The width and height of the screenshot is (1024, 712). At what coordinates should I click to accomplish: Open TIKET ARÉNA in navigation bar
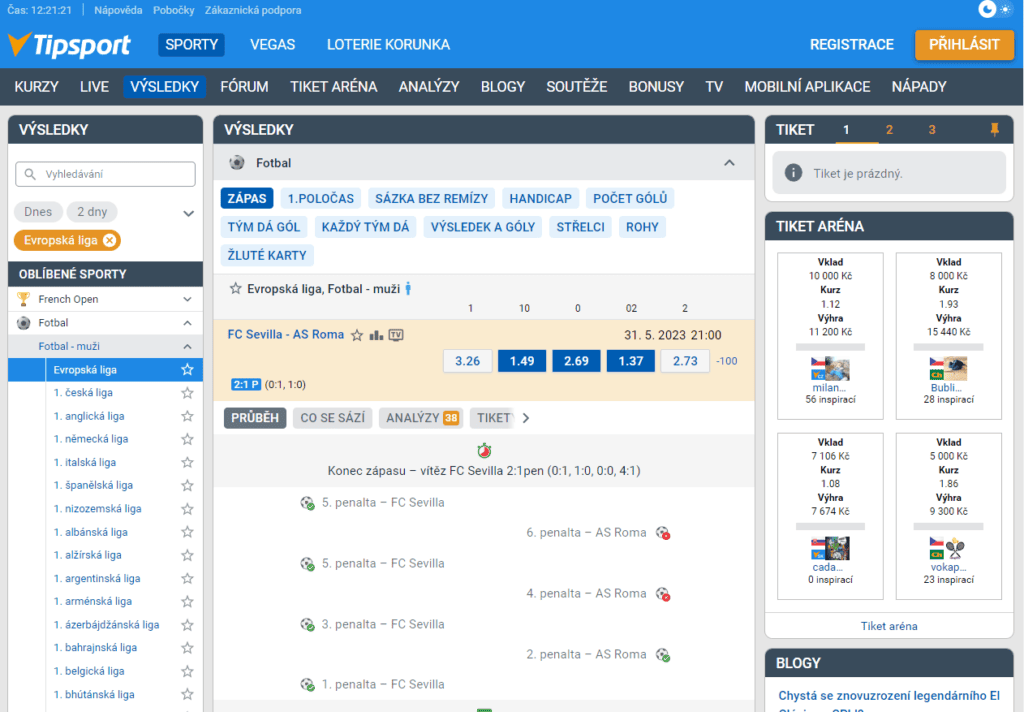334,87
